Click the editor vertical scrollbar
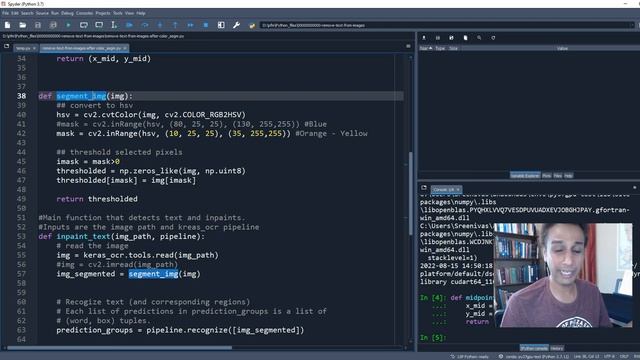Viewport: 640px width, 360px height. click(410, 193)
